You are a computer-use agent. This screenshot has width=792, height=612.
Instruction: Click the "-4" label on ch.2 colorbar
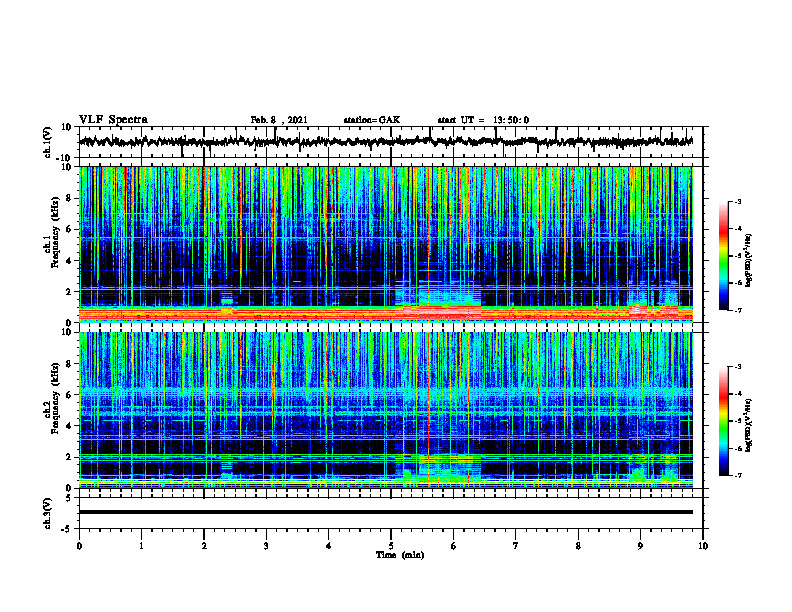click(738, 394)
